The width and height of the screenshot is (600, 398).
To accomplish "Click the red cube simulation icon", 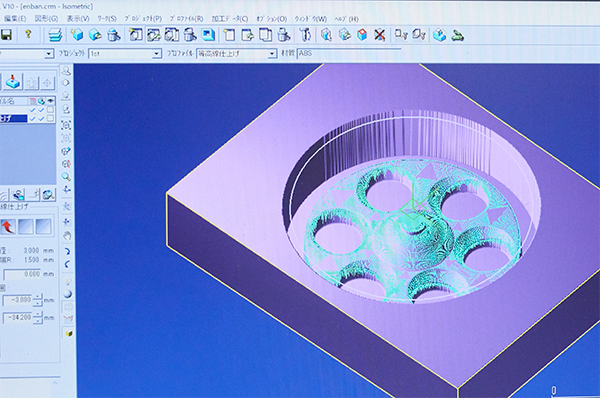I will (362, 35).
